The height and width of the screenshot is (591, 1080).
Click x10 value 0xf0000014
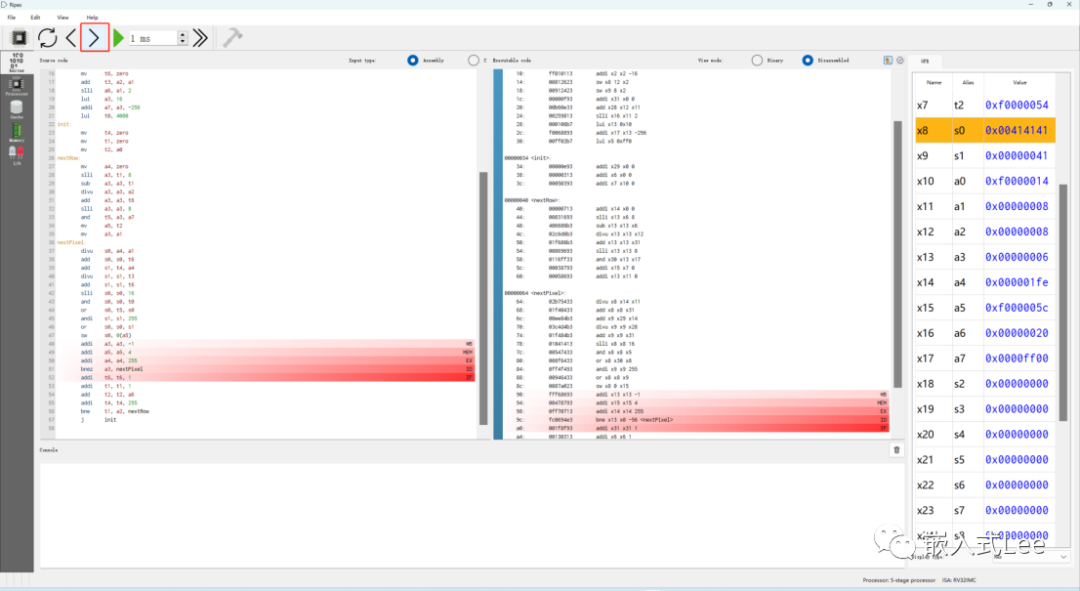[x=1017, y=181]
